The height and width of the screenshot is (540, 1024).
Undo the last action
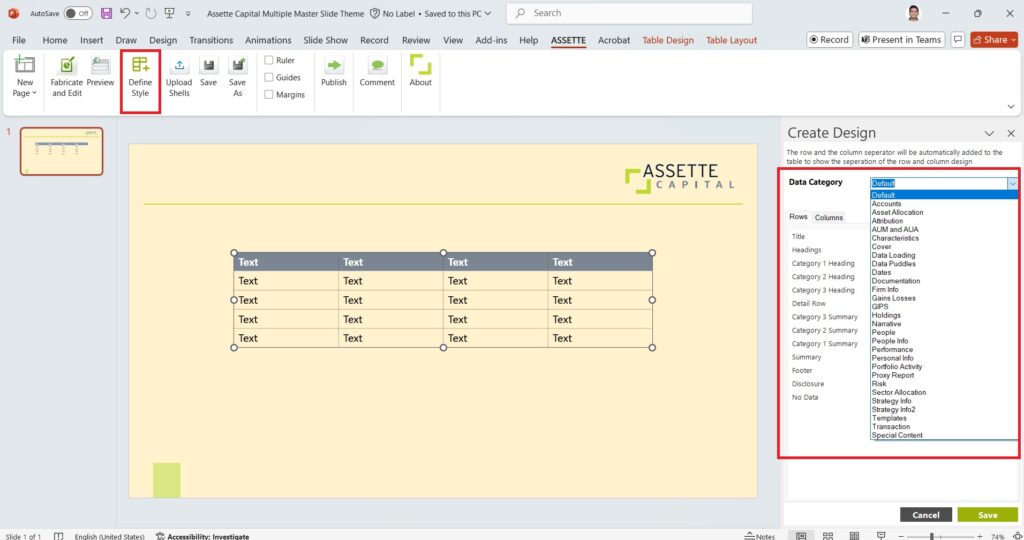click(125, 13)
